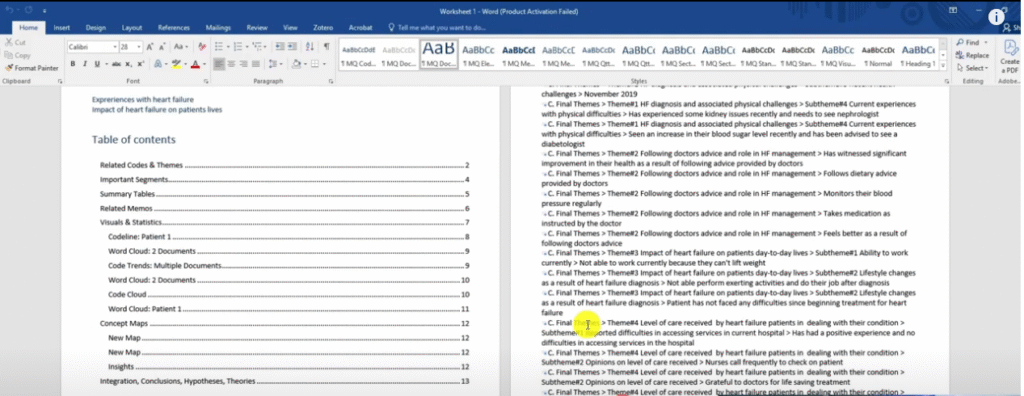Toggle Show/Hide paragraph marks

[327, 47]
